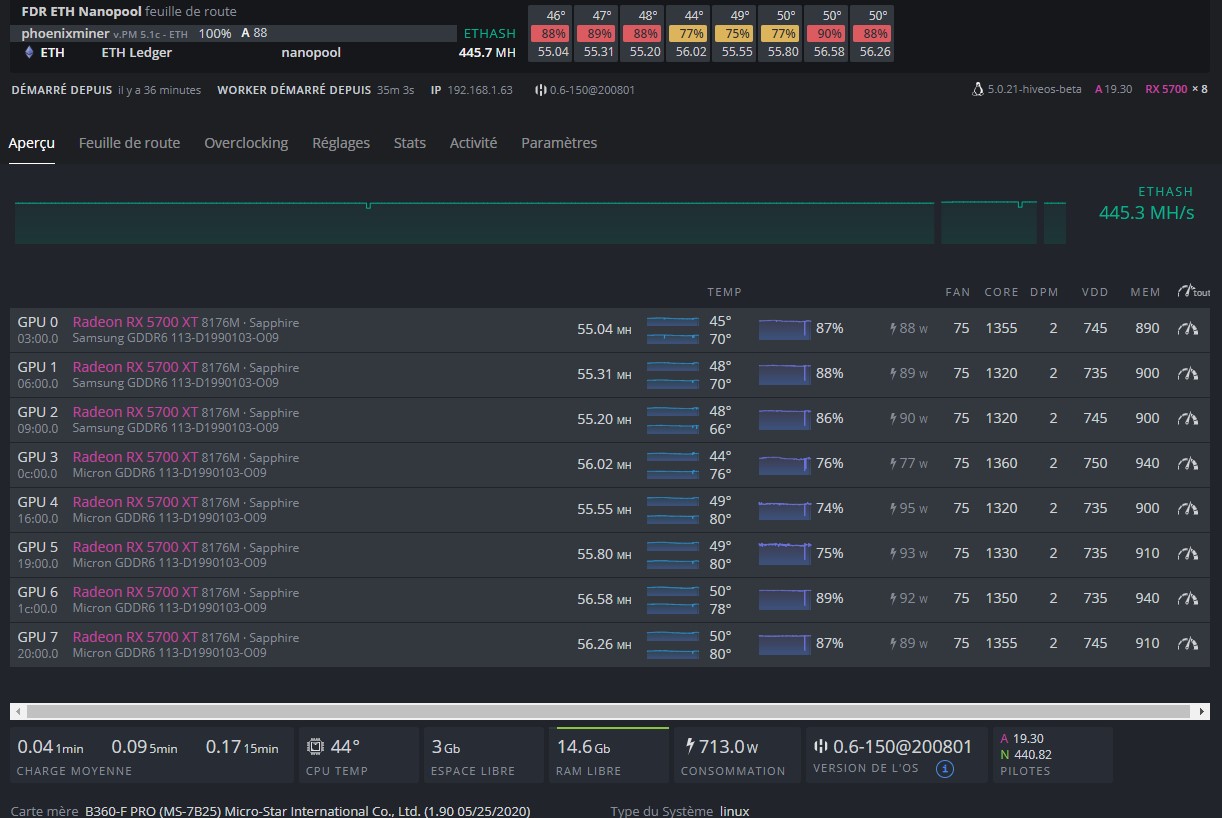Click GPU 2 temperature graph
The image size is (1222, 818).
673,419
